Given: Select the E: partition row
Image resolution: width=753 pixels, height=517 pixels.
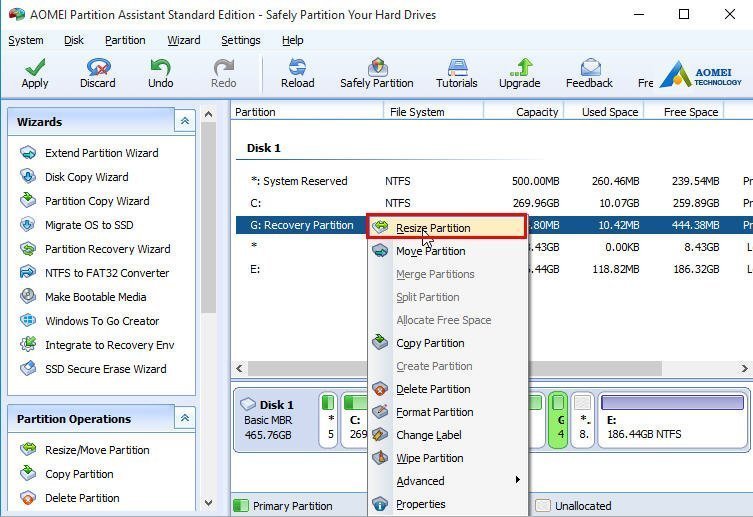Looking at the screenshot, I should pos(494,269).
